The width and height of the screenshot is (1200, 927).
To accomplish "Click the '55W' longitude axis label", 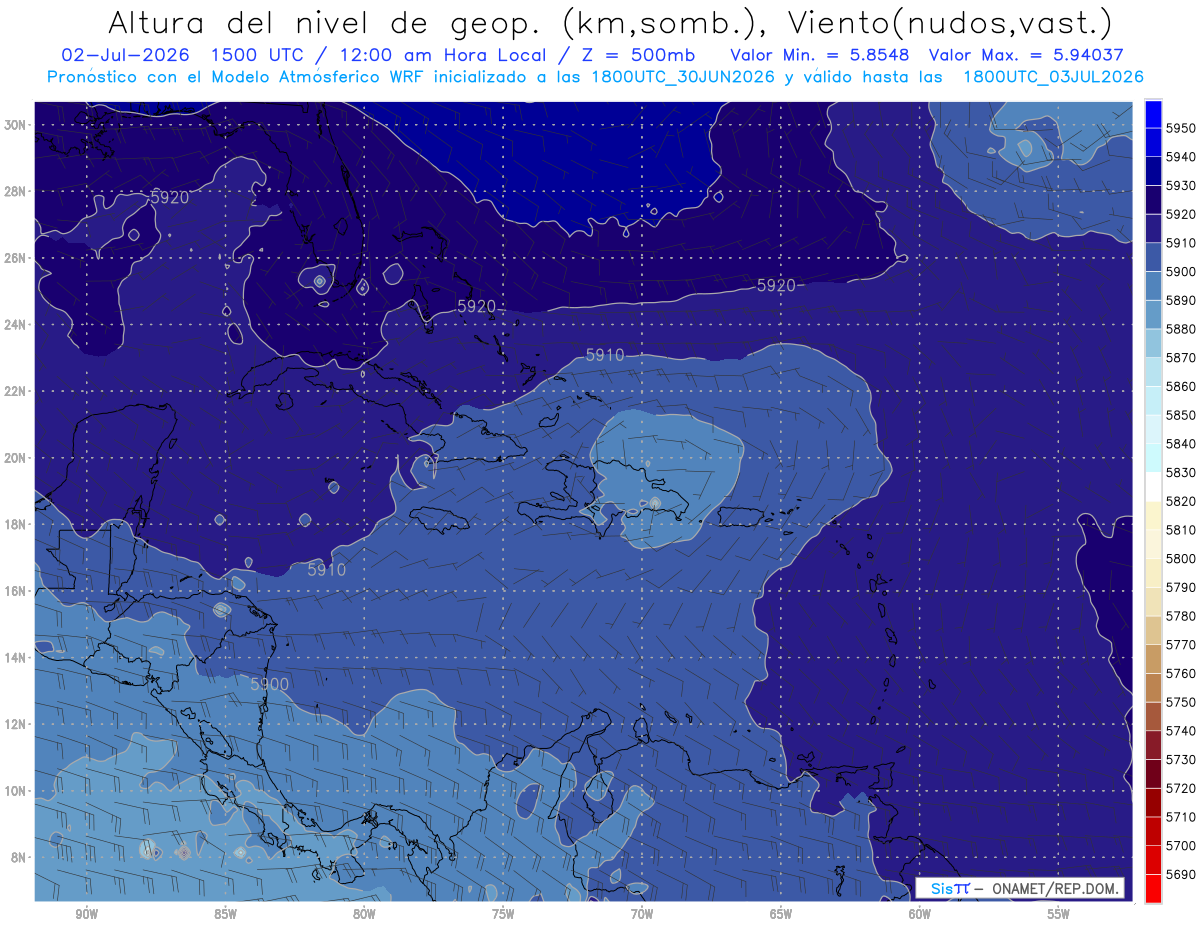I will [1059, 913].
